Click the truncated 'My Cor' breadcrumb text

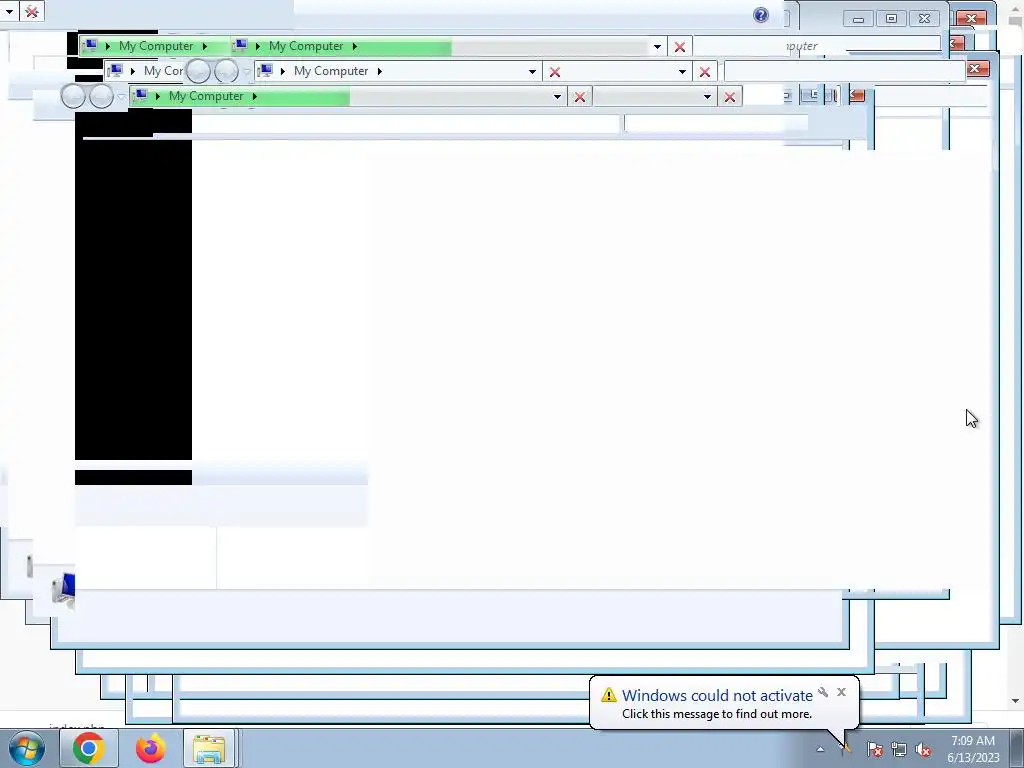point(163,71)
